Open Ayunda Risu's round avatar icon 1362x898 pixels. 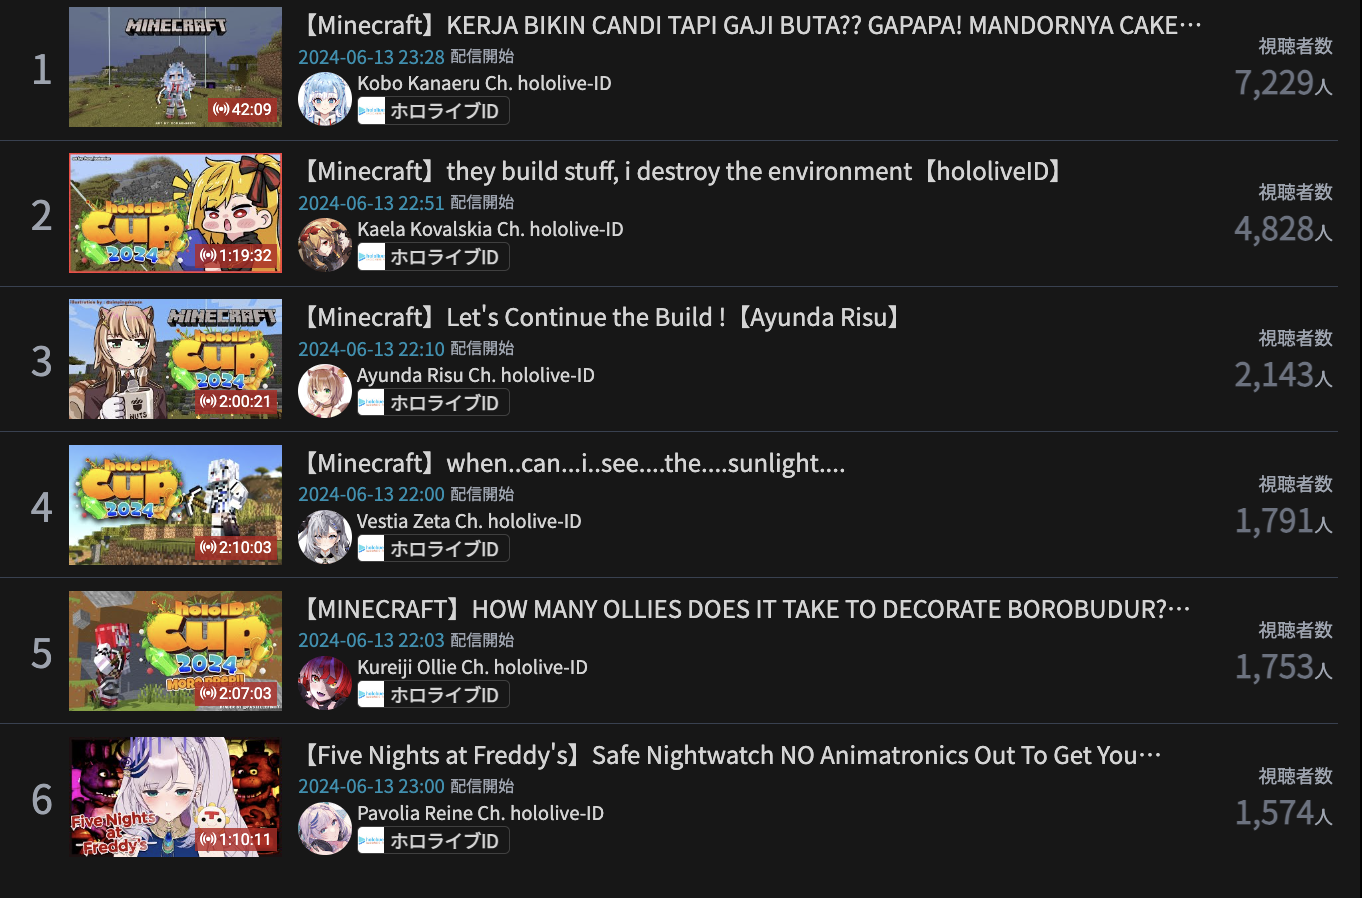tap(325, 391)
